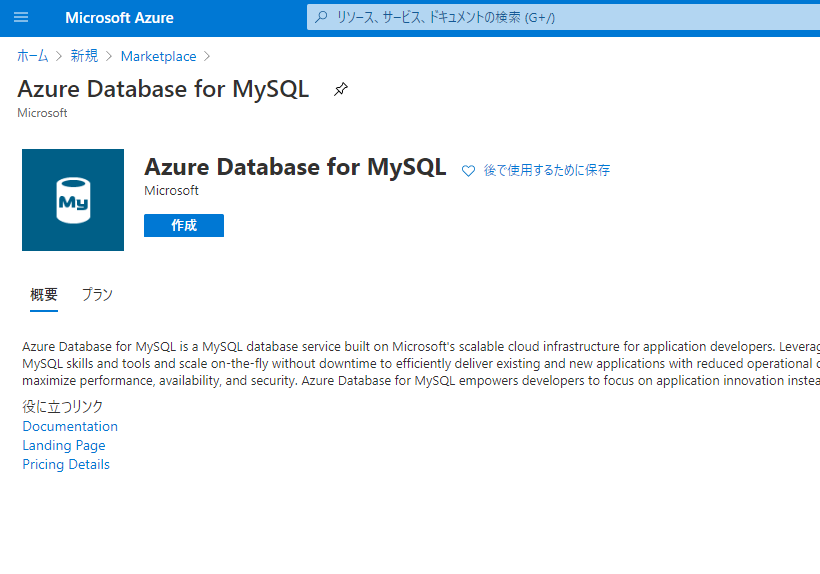Image resolution: width=820 pixels, height=574 pixels.
Task: Click the MySQL database logo tile
Action: click(x=73, y=200)
